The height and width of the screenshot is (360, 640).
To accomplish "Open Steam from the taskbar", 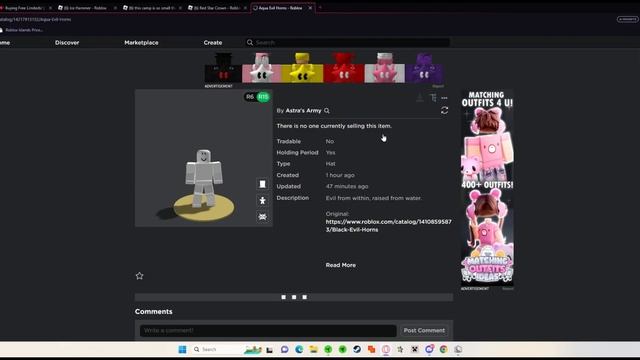I will (357, 349).
